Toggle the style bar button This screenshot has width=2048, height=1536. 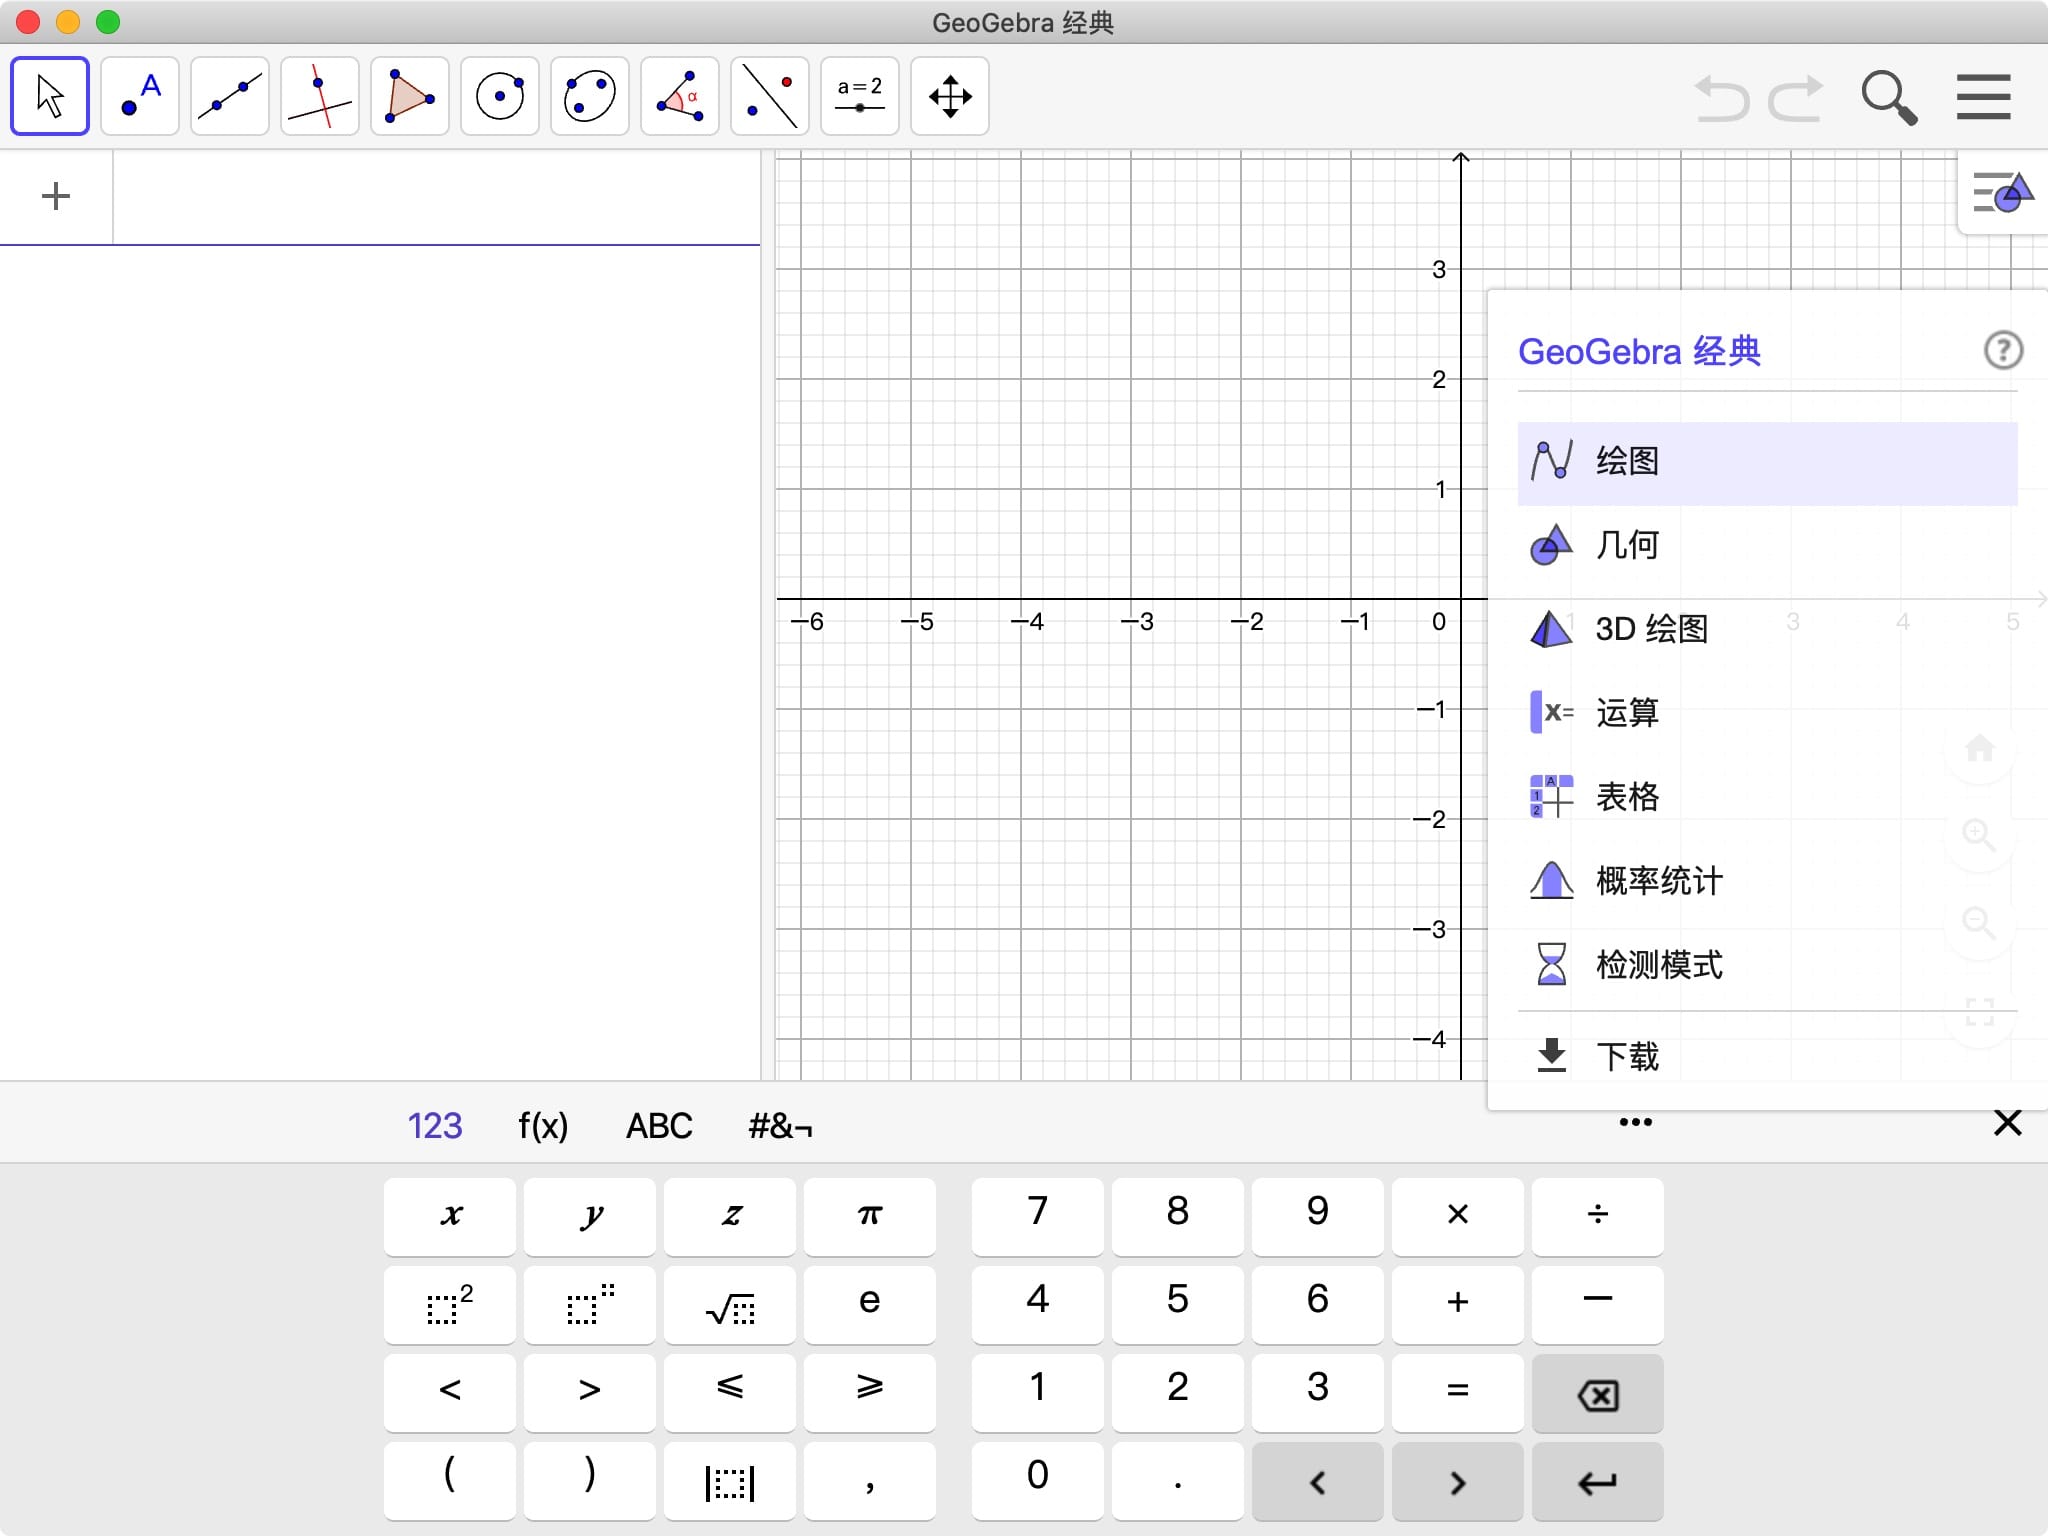click(x=2002, y=193)
